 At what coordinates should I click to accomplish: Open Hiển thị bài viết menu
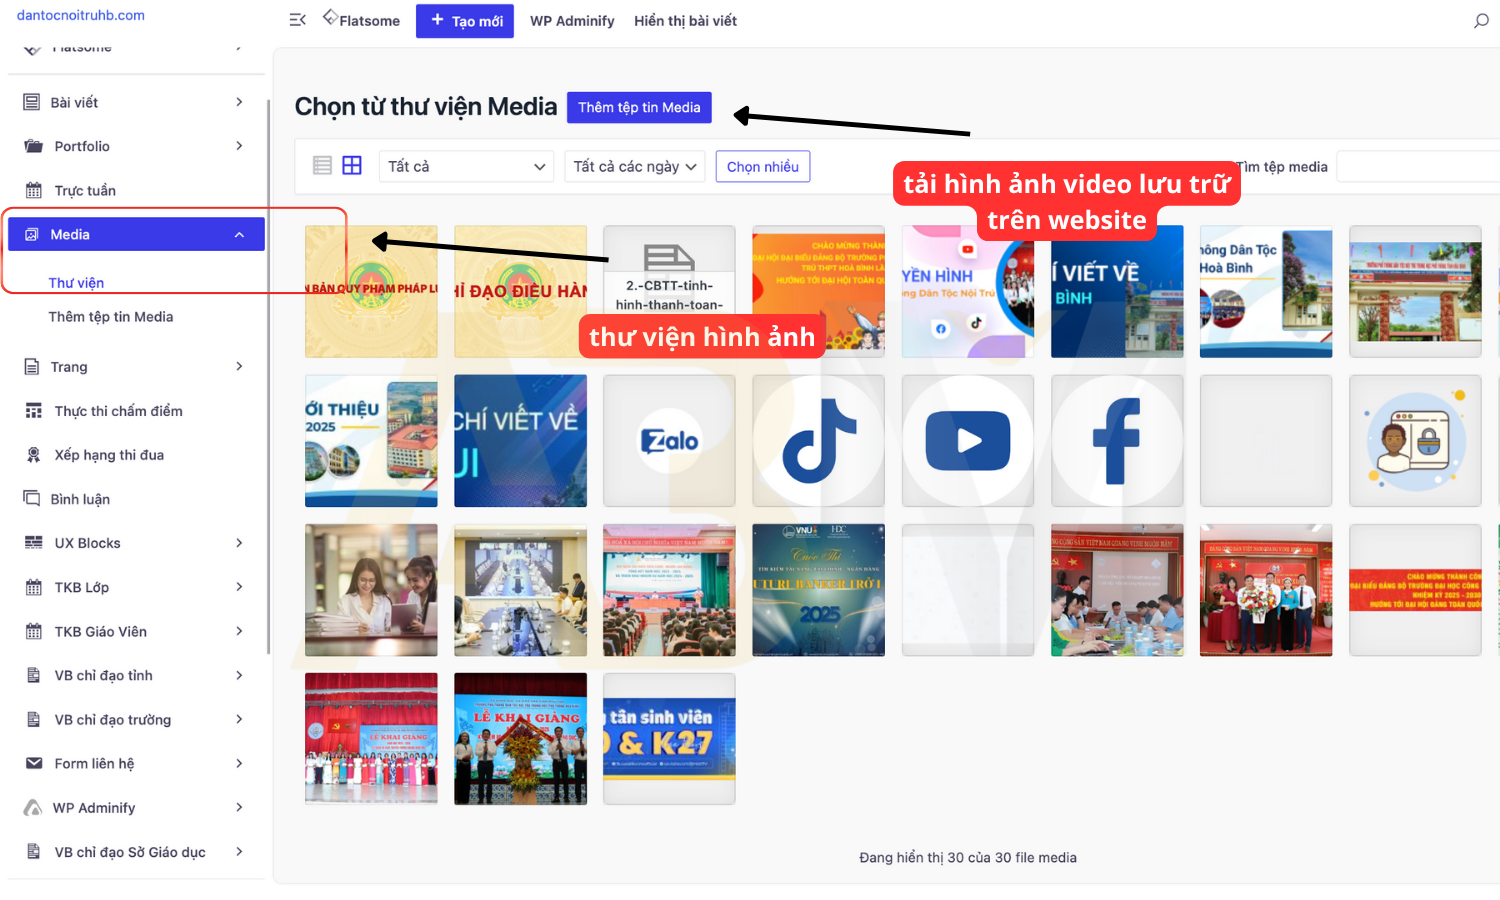pyautogui.click(x=685, y=21)
